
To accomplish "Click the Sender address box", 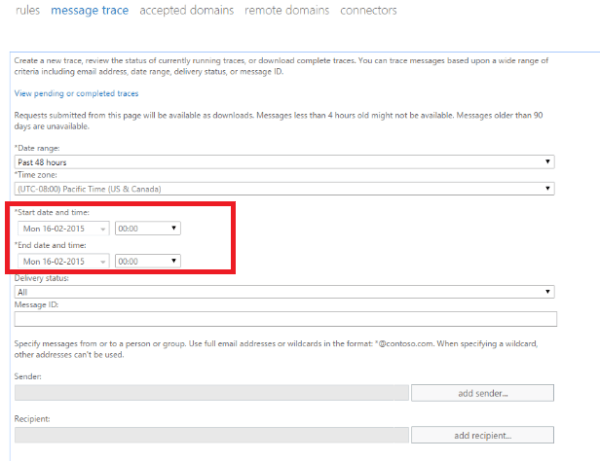I will tap(211, 393).
